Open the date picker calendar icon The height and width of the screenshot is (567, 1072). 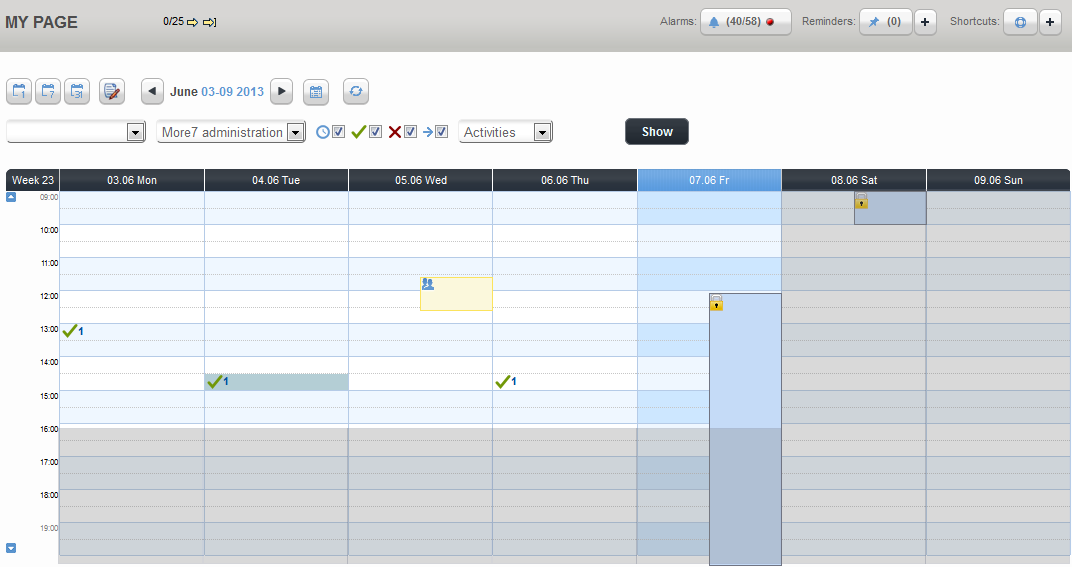(316, 91)
